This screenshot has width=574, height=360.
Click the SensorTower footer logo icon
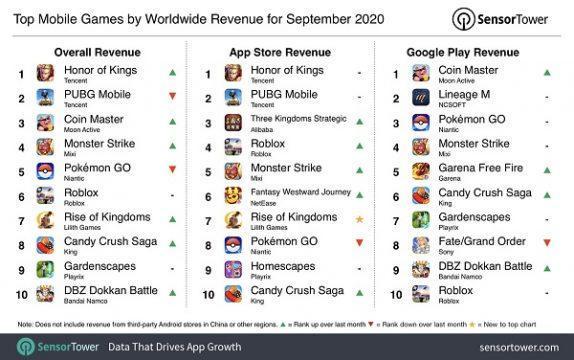point(25,346)
